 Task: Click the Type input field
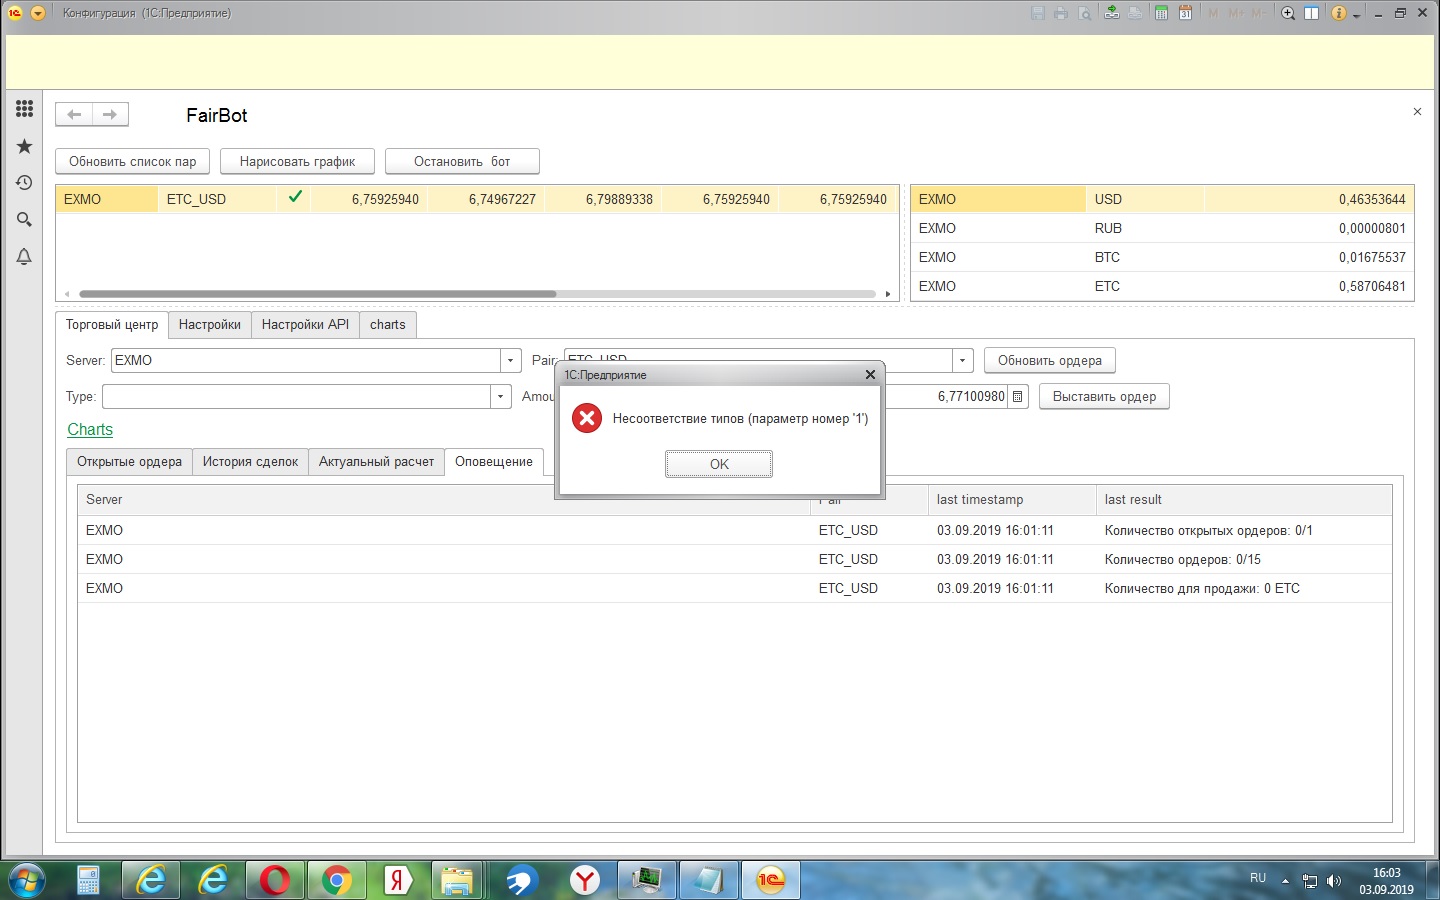pos(296,396)
